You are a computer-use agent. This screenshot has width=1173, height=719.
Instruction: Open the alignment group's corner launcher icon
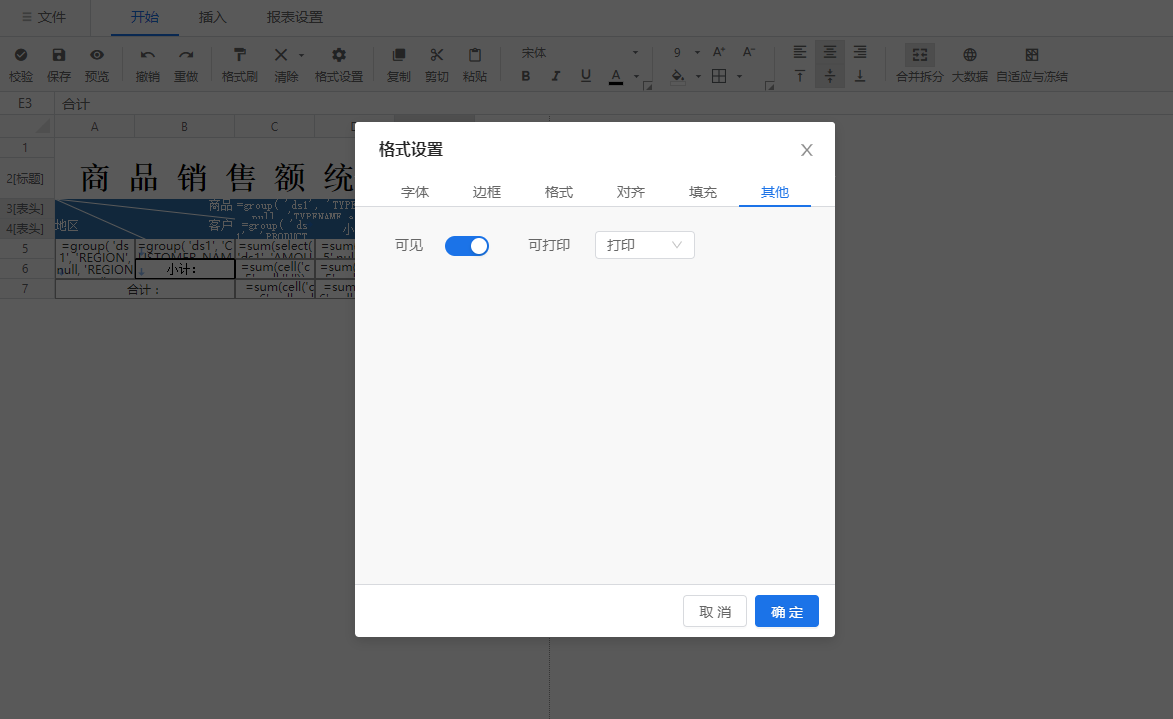pyautogui.click(x=769, y=86)
